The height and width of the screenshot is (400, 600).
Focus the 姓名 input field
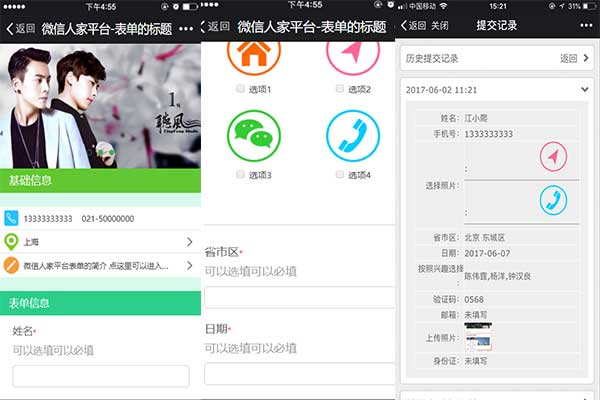(101, 376)
